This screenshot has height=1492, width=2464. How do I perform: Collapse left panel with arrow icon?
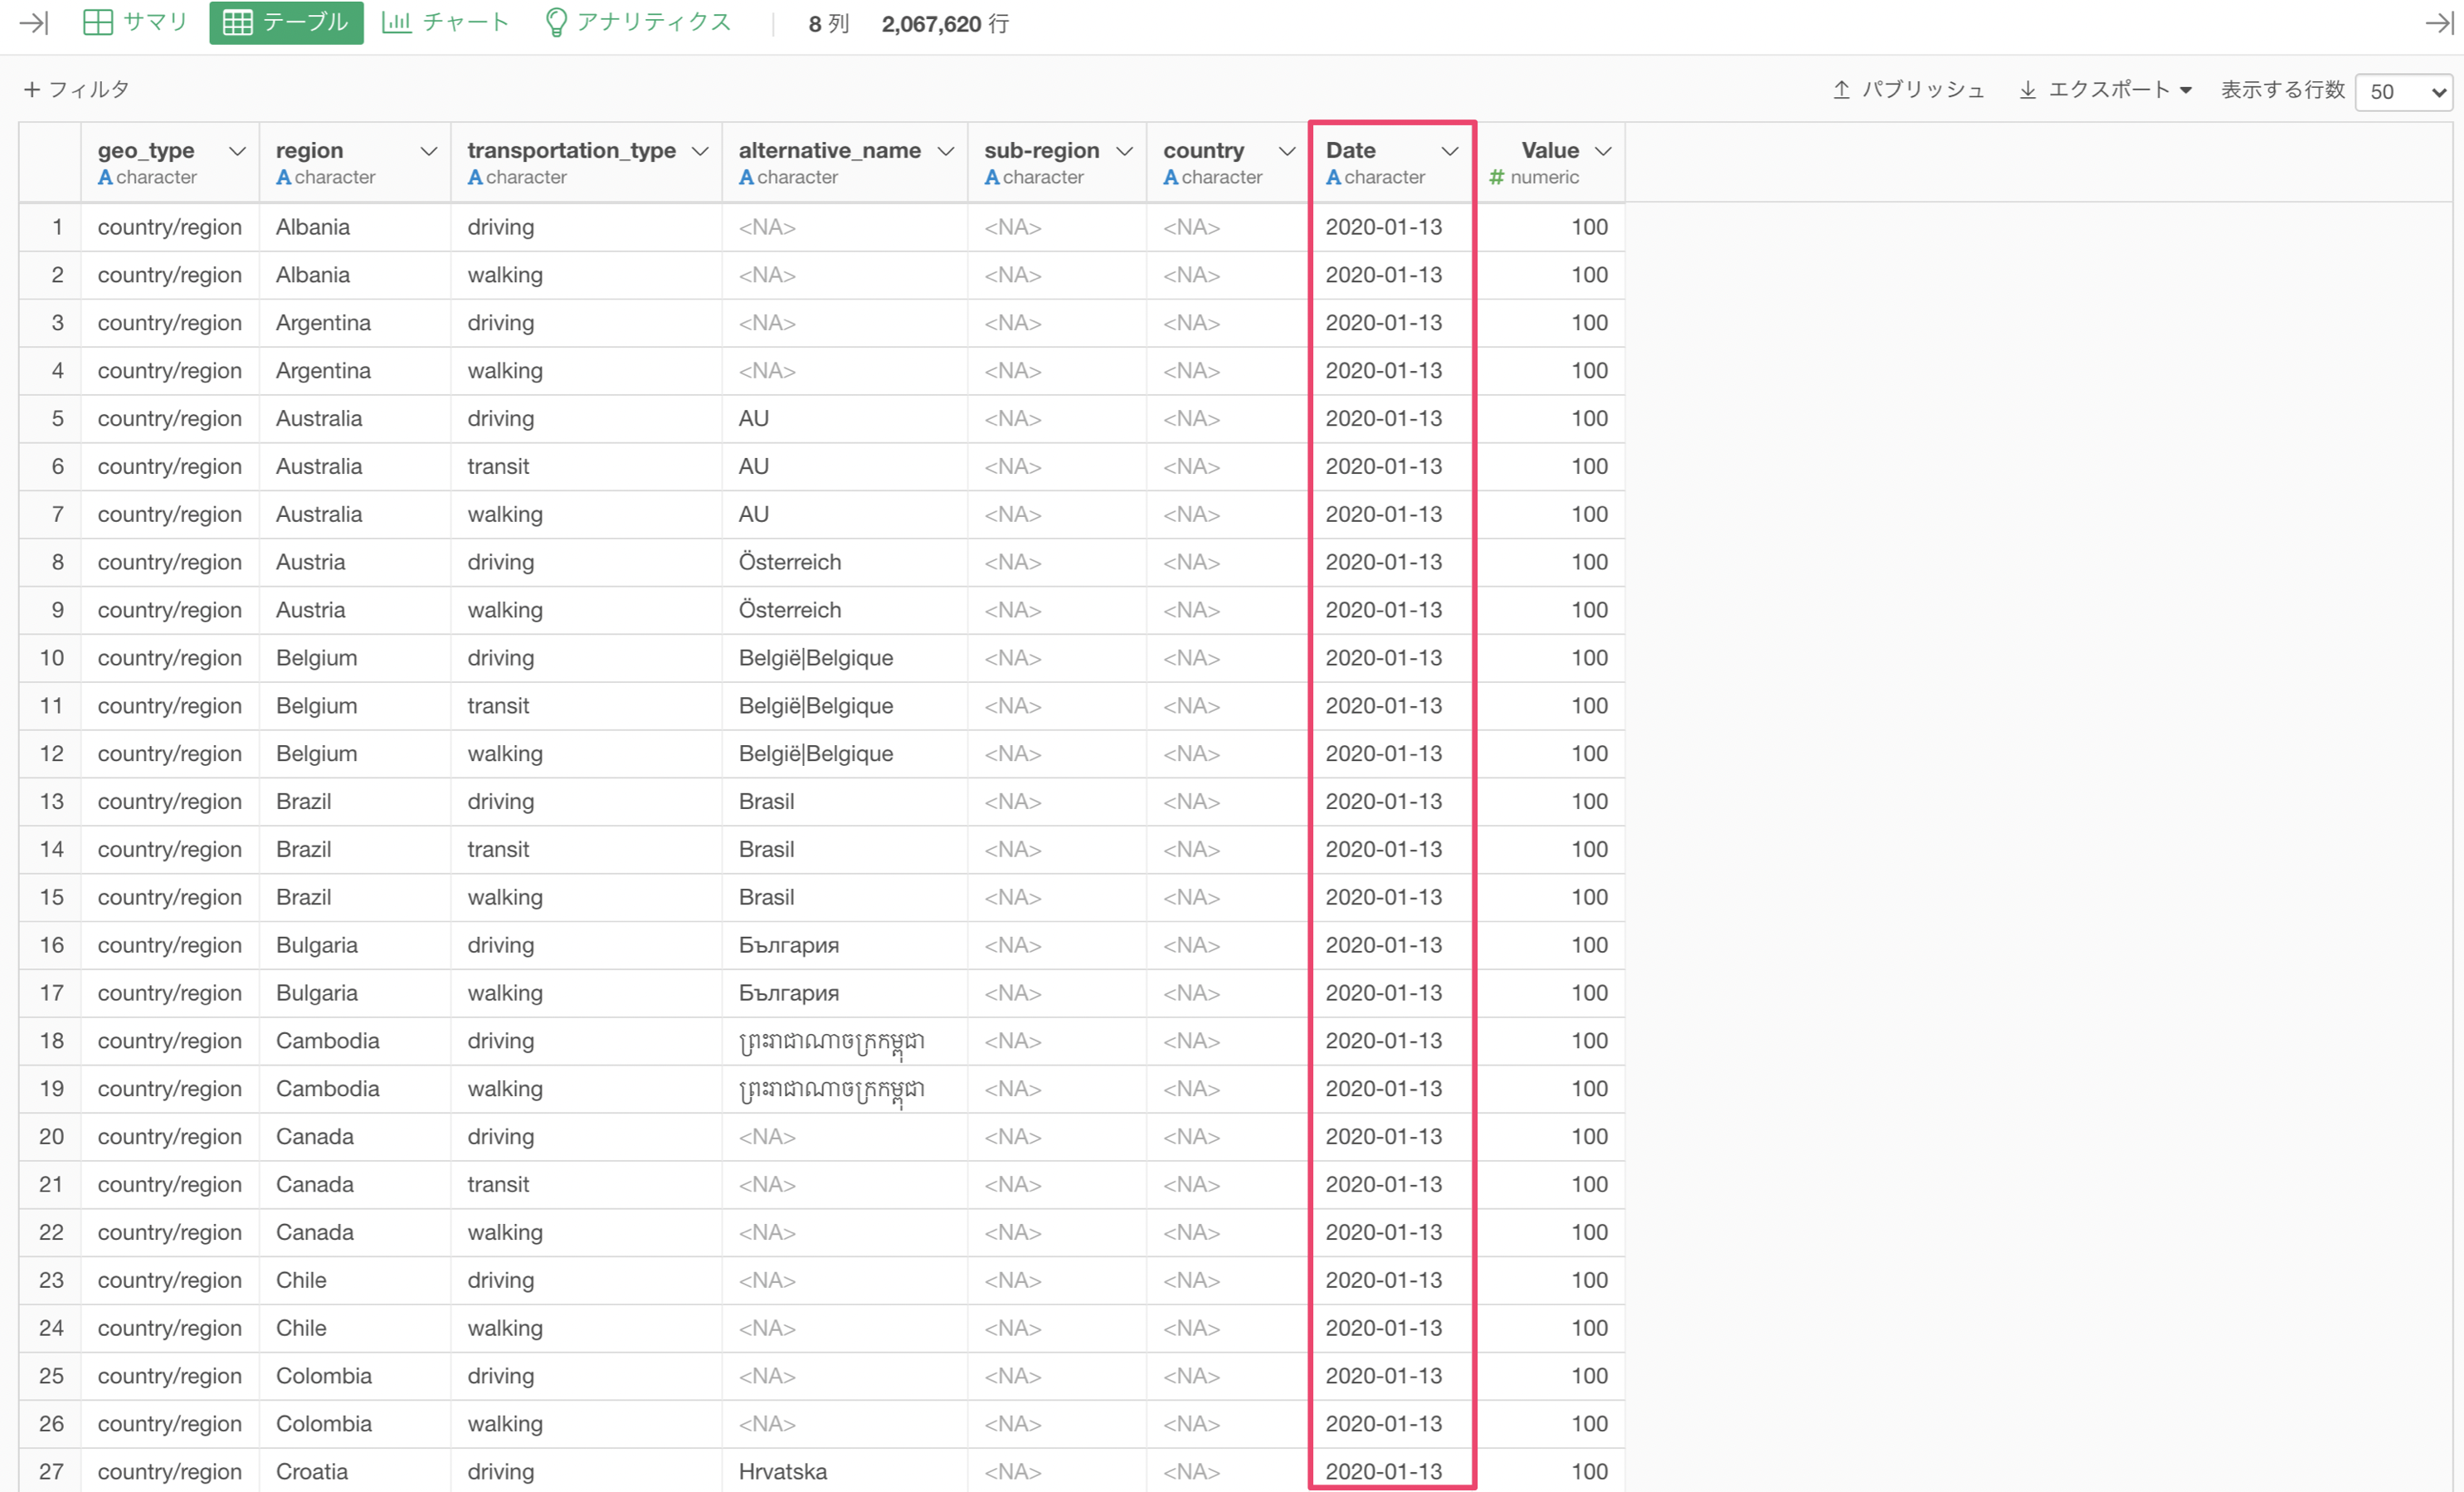pyautogui.click(x=33, y=23)
